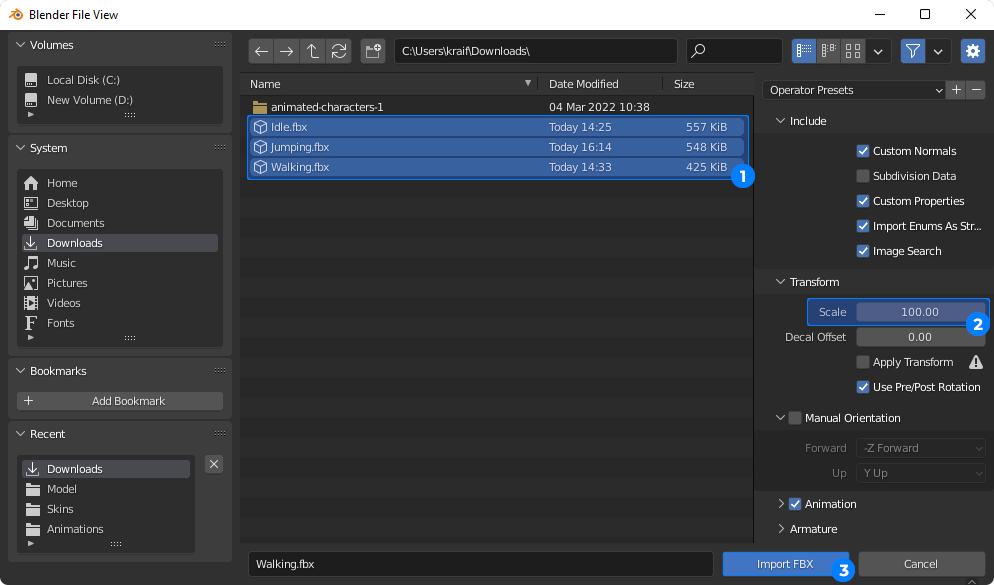Click Import FBX button
Screen dimensions: 994x585
[785, 564]
